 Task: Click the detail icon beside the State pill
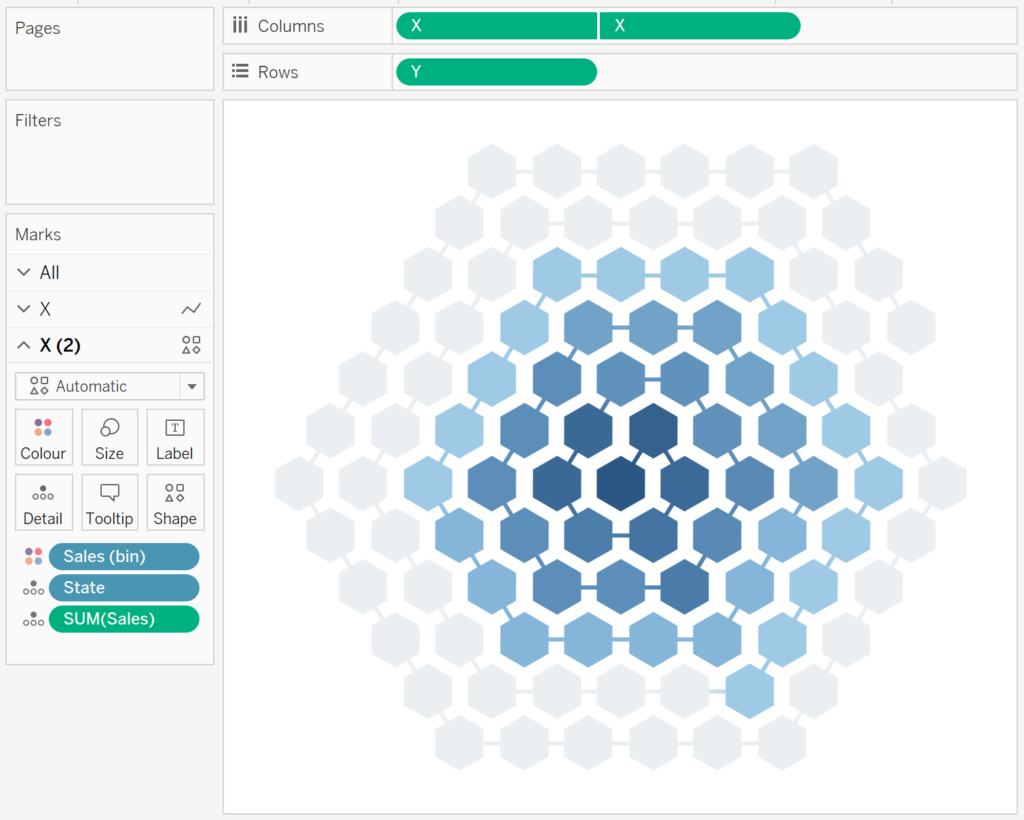[33, 588]
